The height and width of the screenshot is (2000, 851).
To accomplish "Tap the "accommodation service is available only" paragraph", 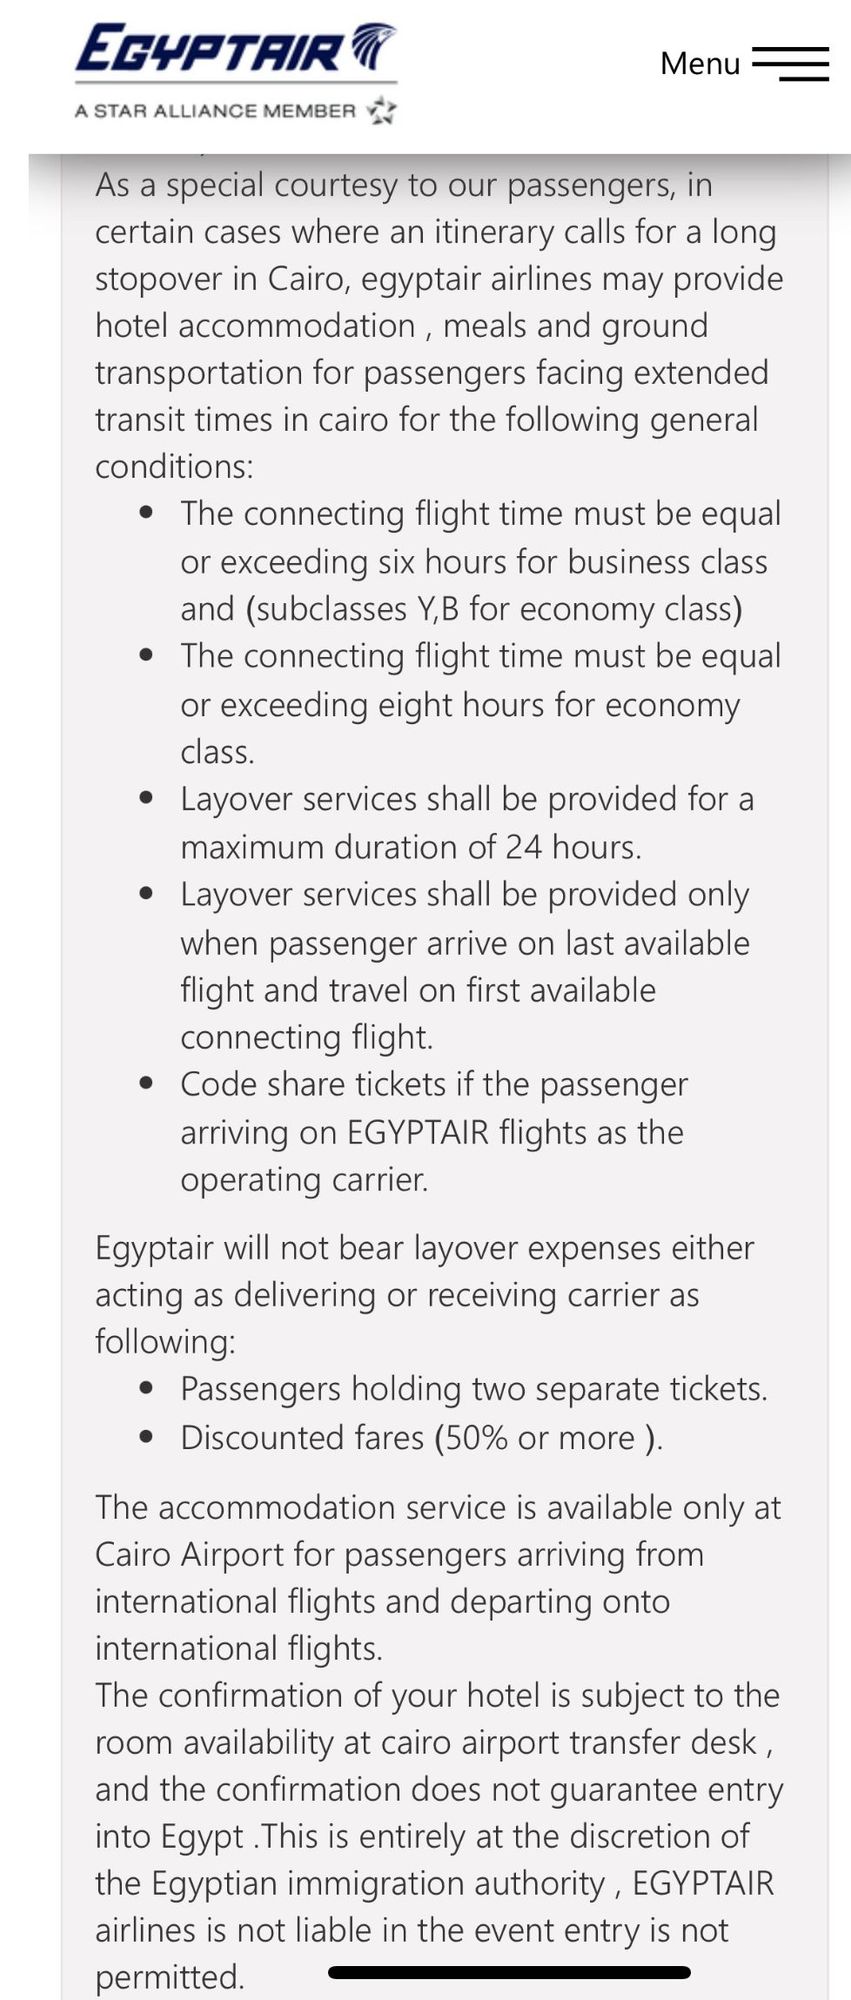I will 438,1577.
